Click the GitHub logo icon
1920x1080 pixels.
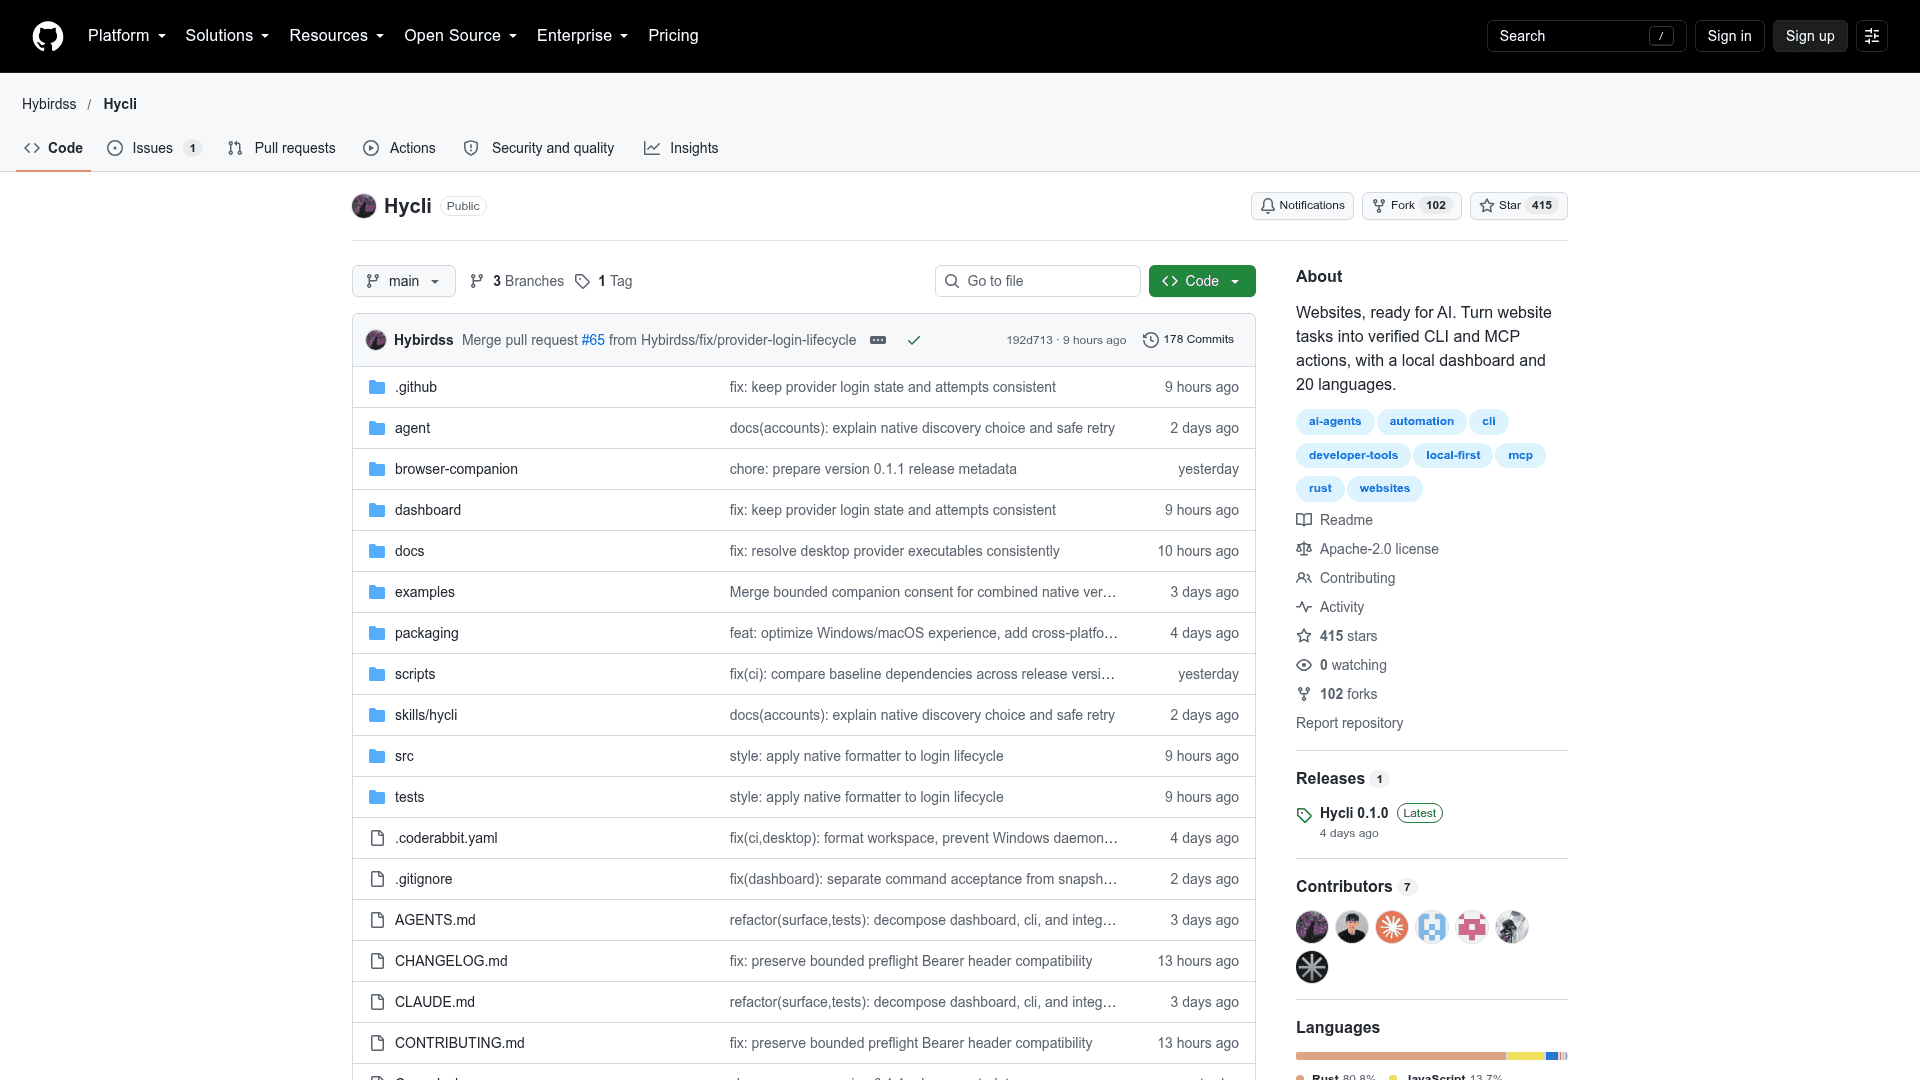tap(48, 36)
